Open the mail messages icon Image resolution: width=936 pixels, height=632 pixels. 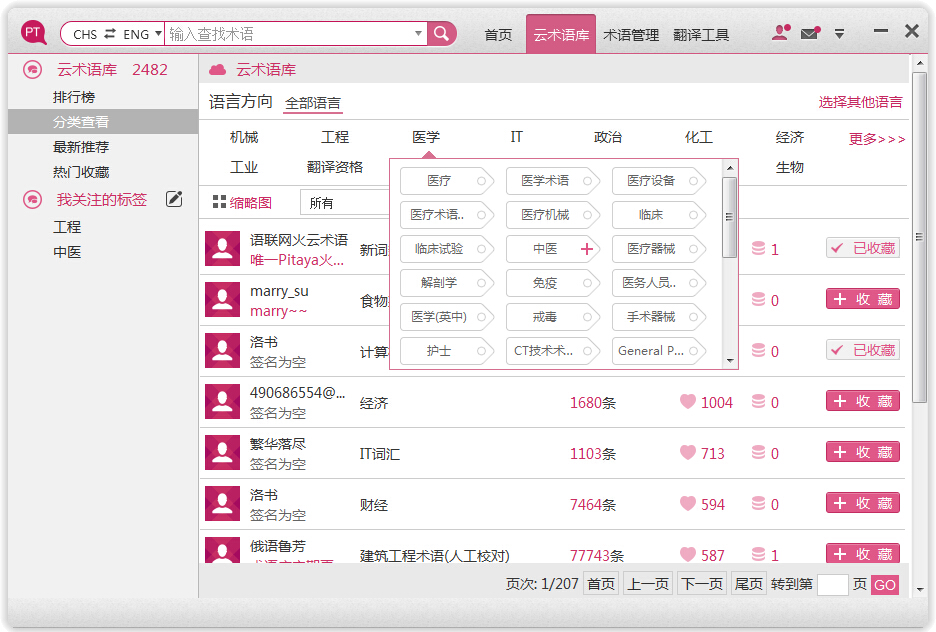click(810, 33)
